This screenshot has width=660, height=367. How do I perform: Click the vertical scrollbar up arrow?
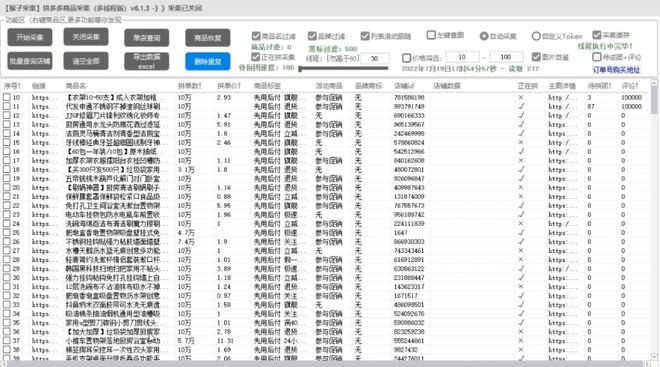coord(654,83)
